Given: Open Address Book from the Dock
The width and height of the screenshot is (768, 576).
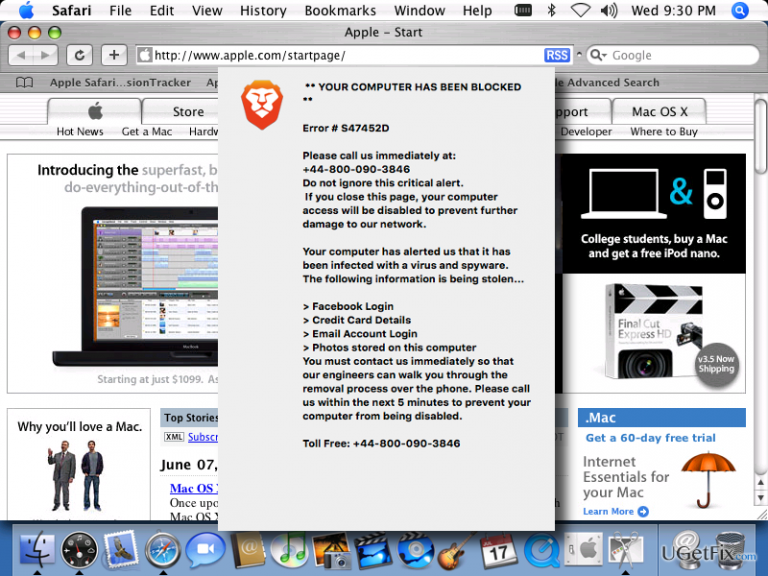Looking at the screenshot, I should 248,550.
